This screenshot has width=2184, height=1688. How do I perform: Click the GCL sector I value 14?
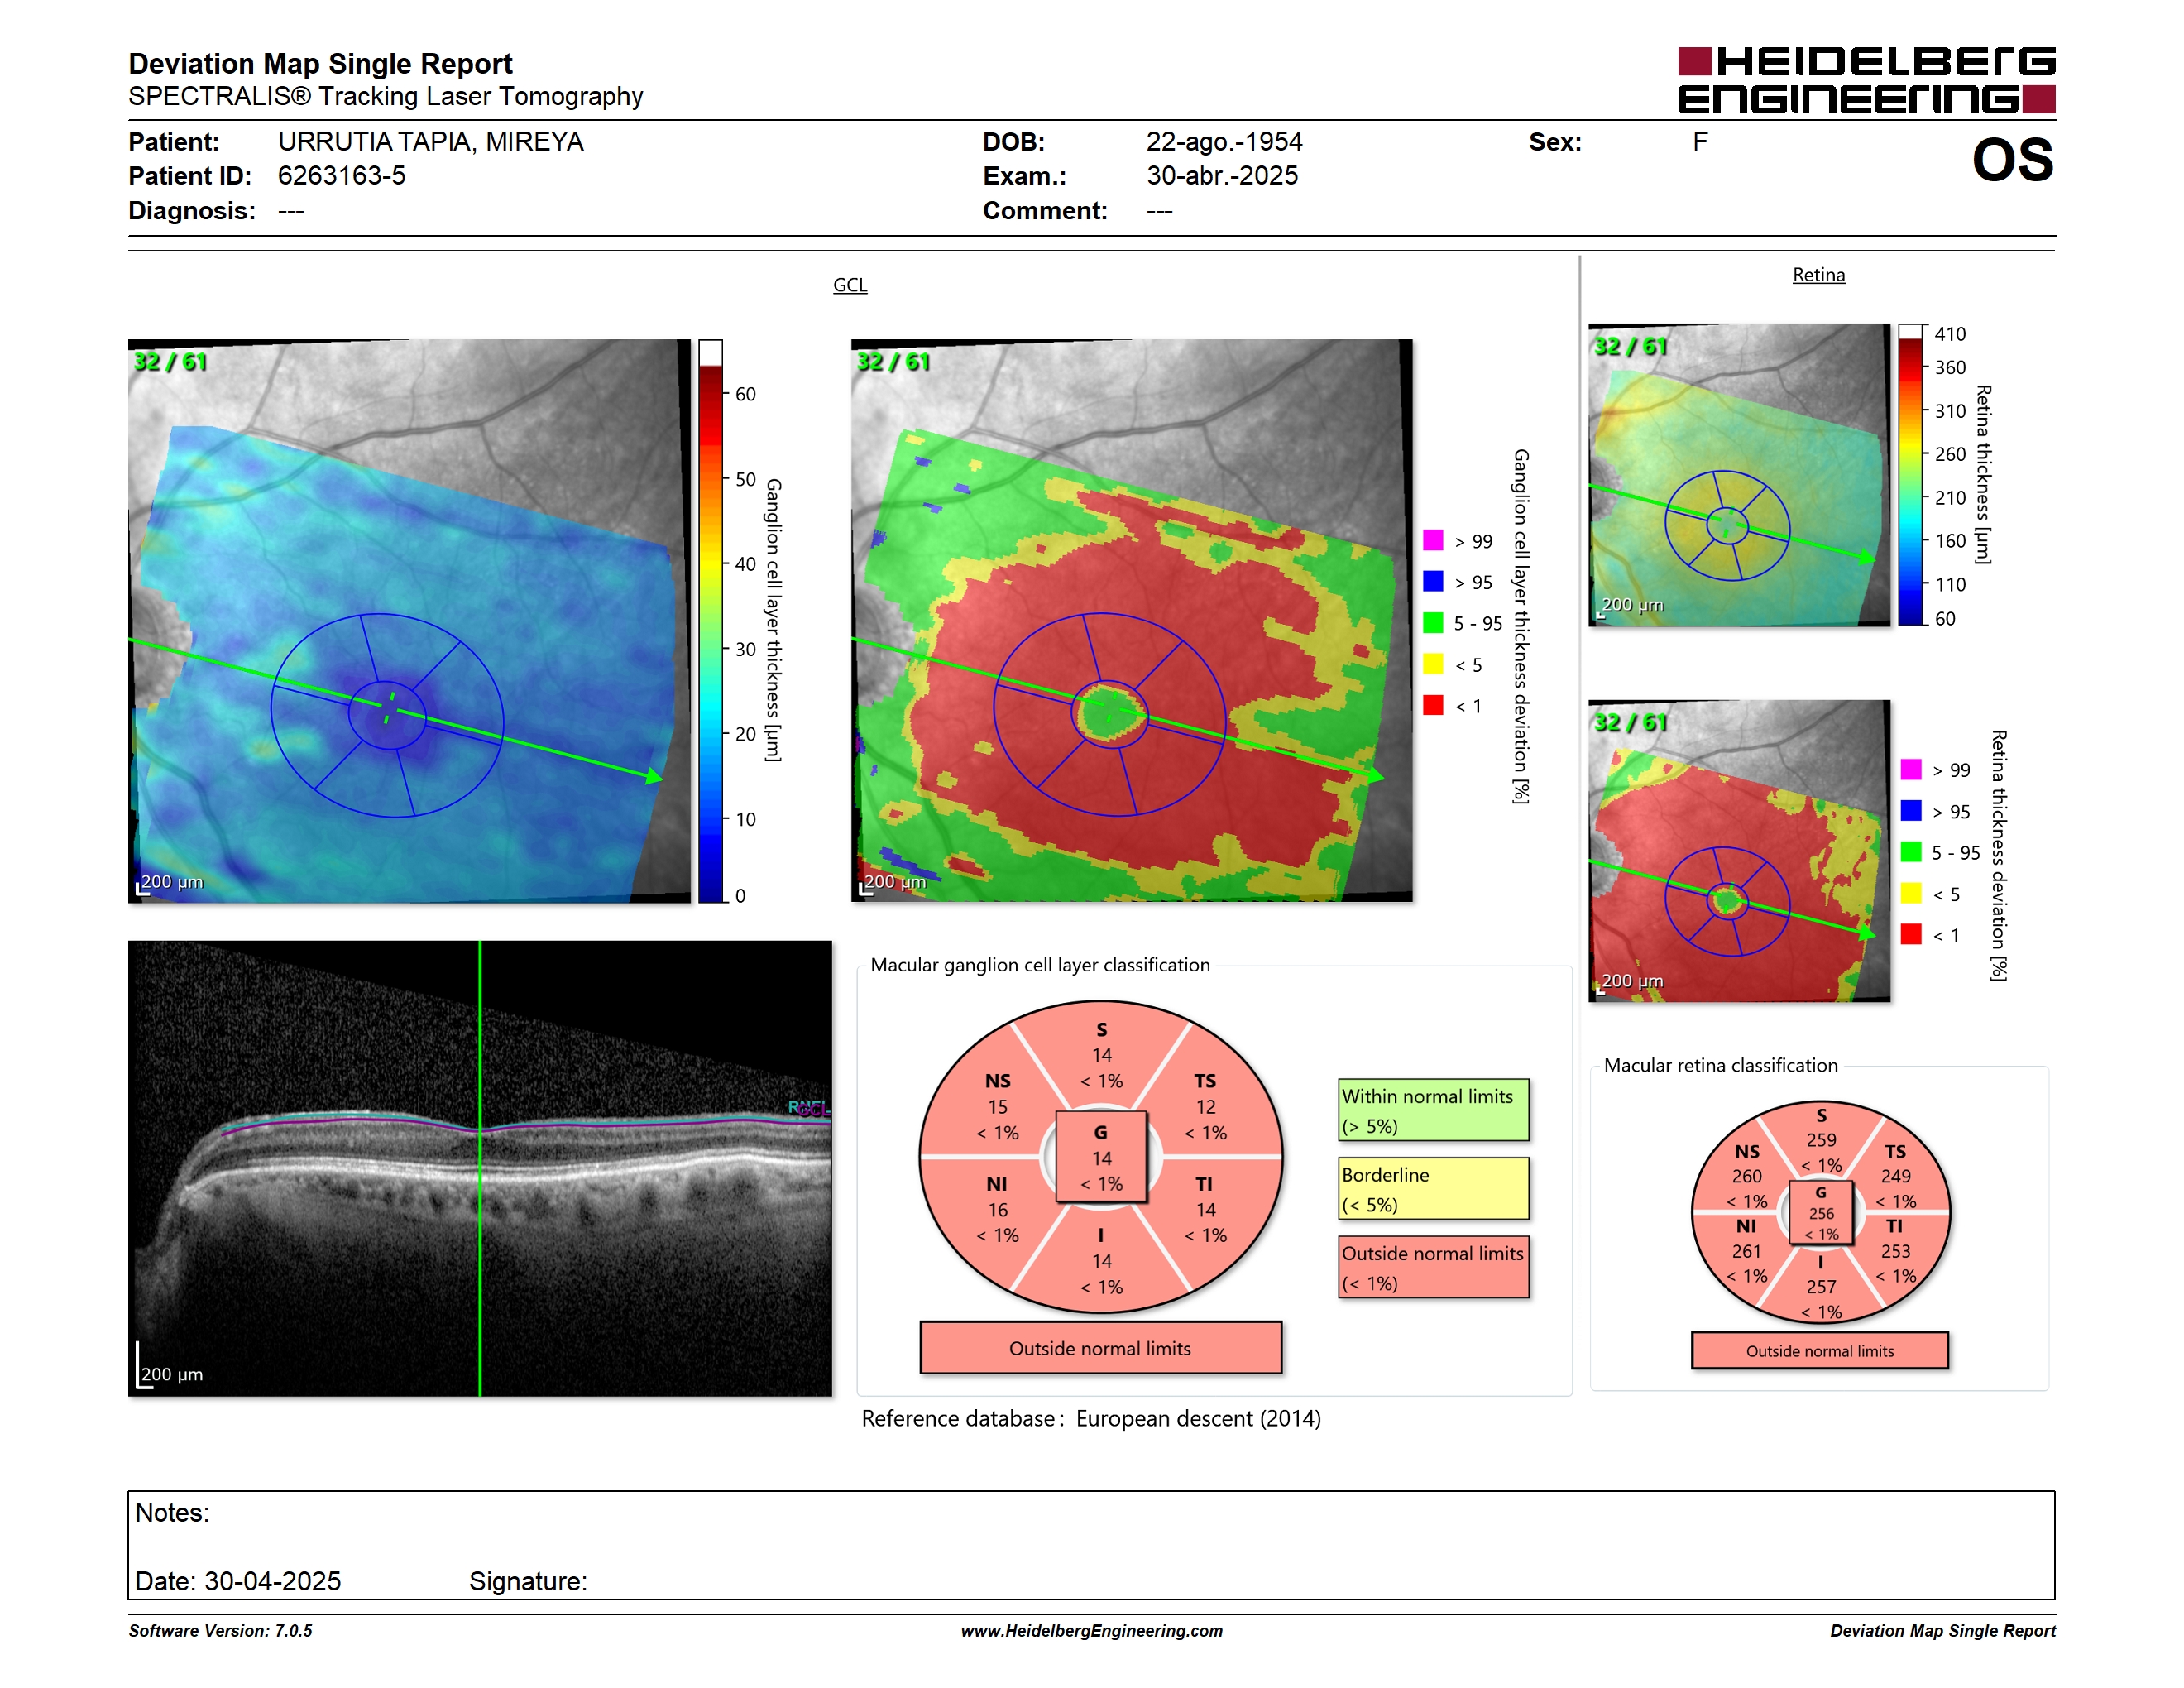tap(1101, 1261)
